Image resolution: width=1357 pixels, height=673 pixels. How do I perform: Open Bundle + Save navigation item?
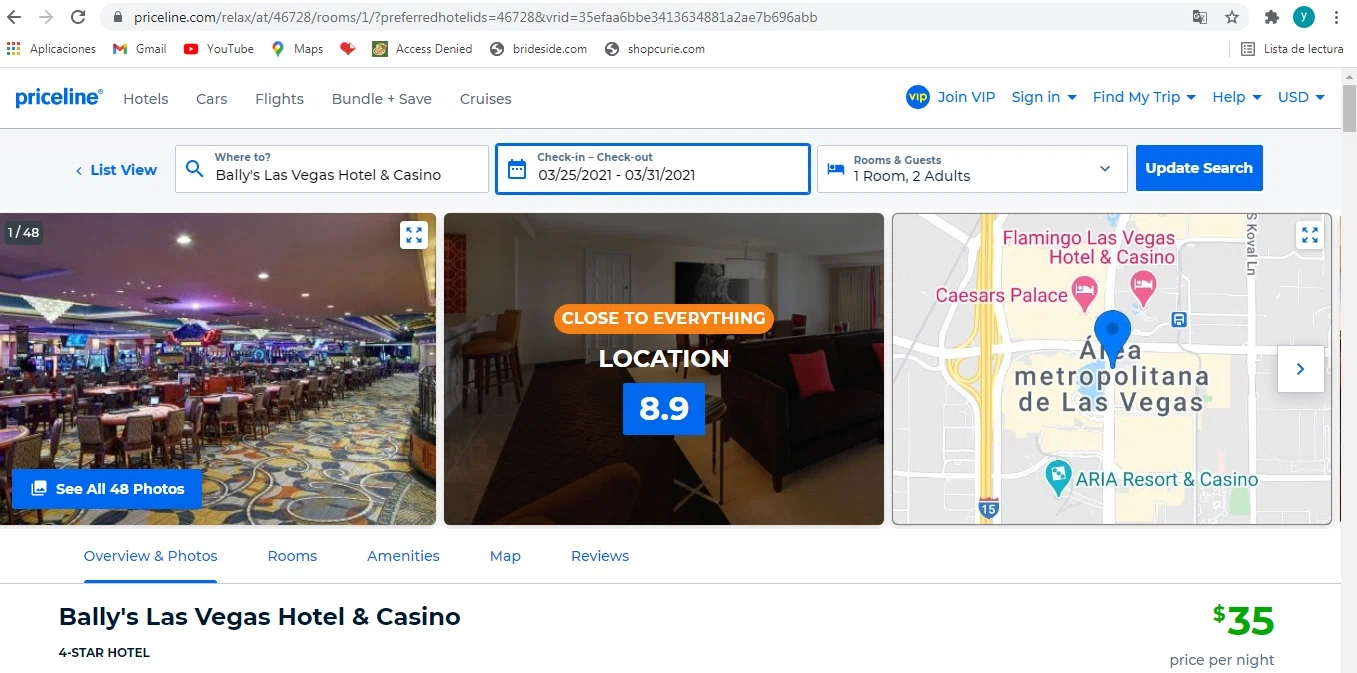pyautogui.click(x=382, y=99)
